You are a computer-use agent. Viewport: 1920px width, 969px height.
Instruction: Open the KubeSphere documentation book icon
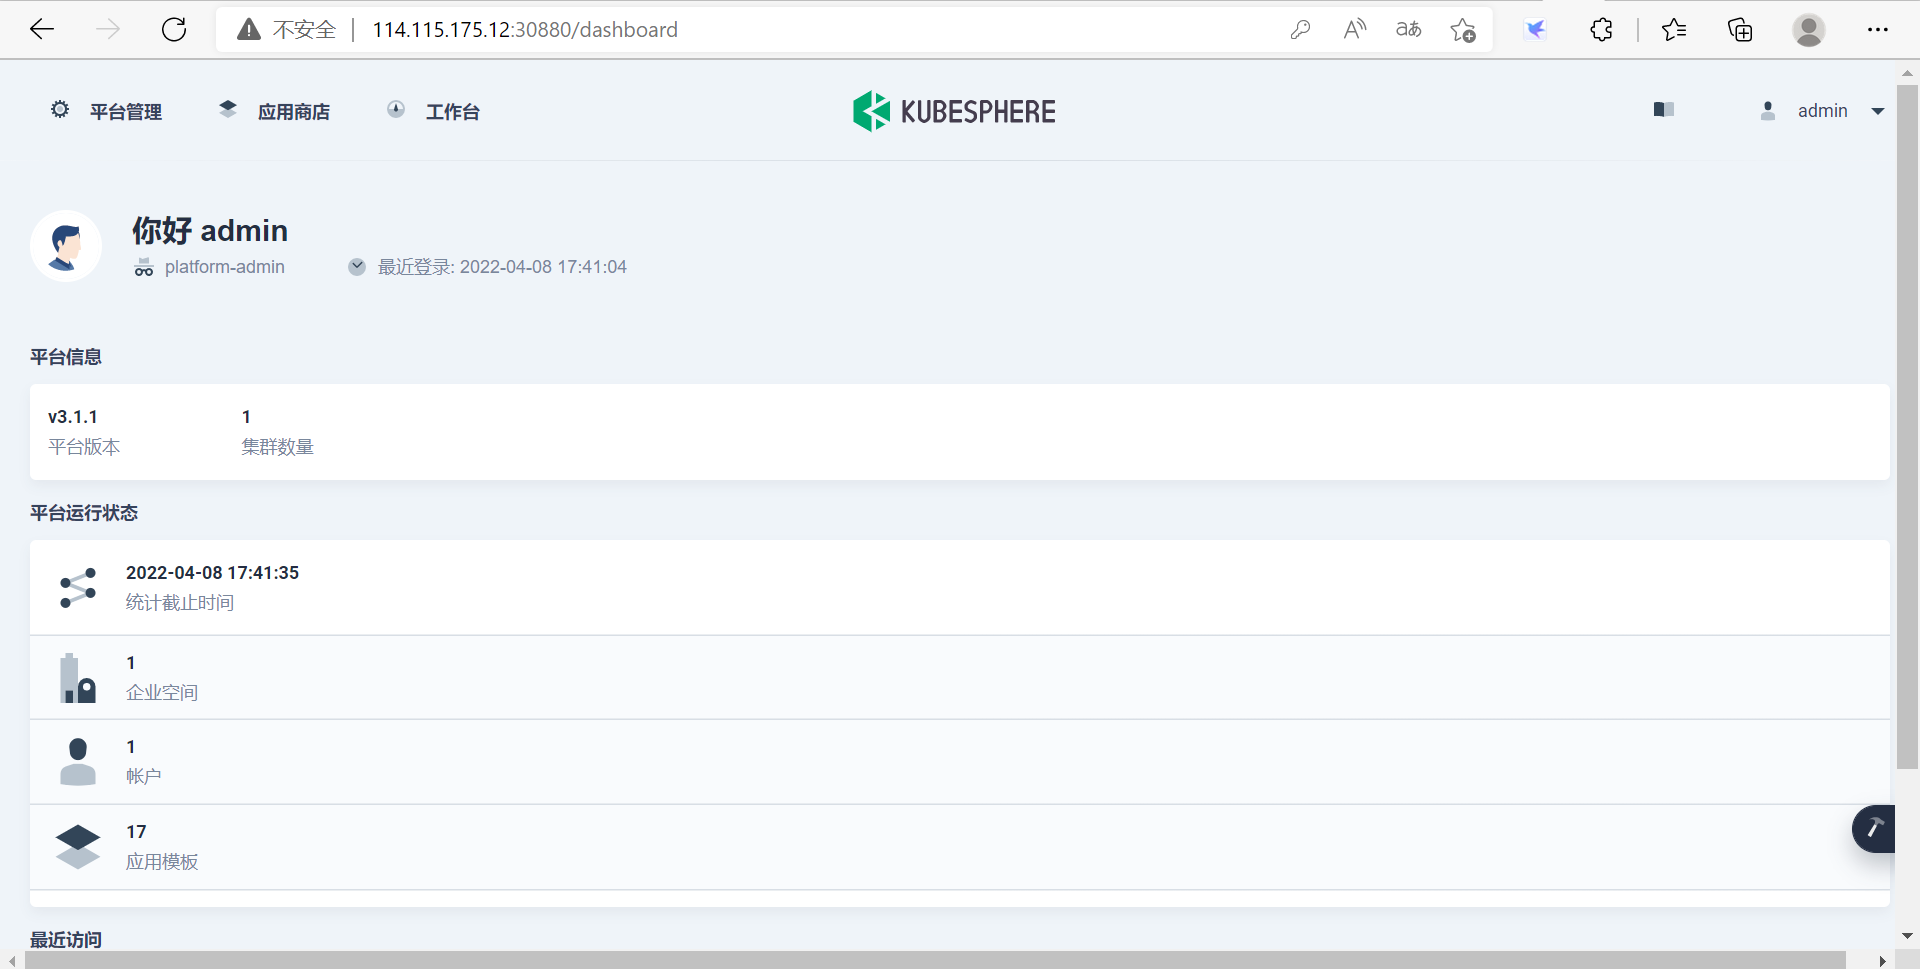point(1663,110)
